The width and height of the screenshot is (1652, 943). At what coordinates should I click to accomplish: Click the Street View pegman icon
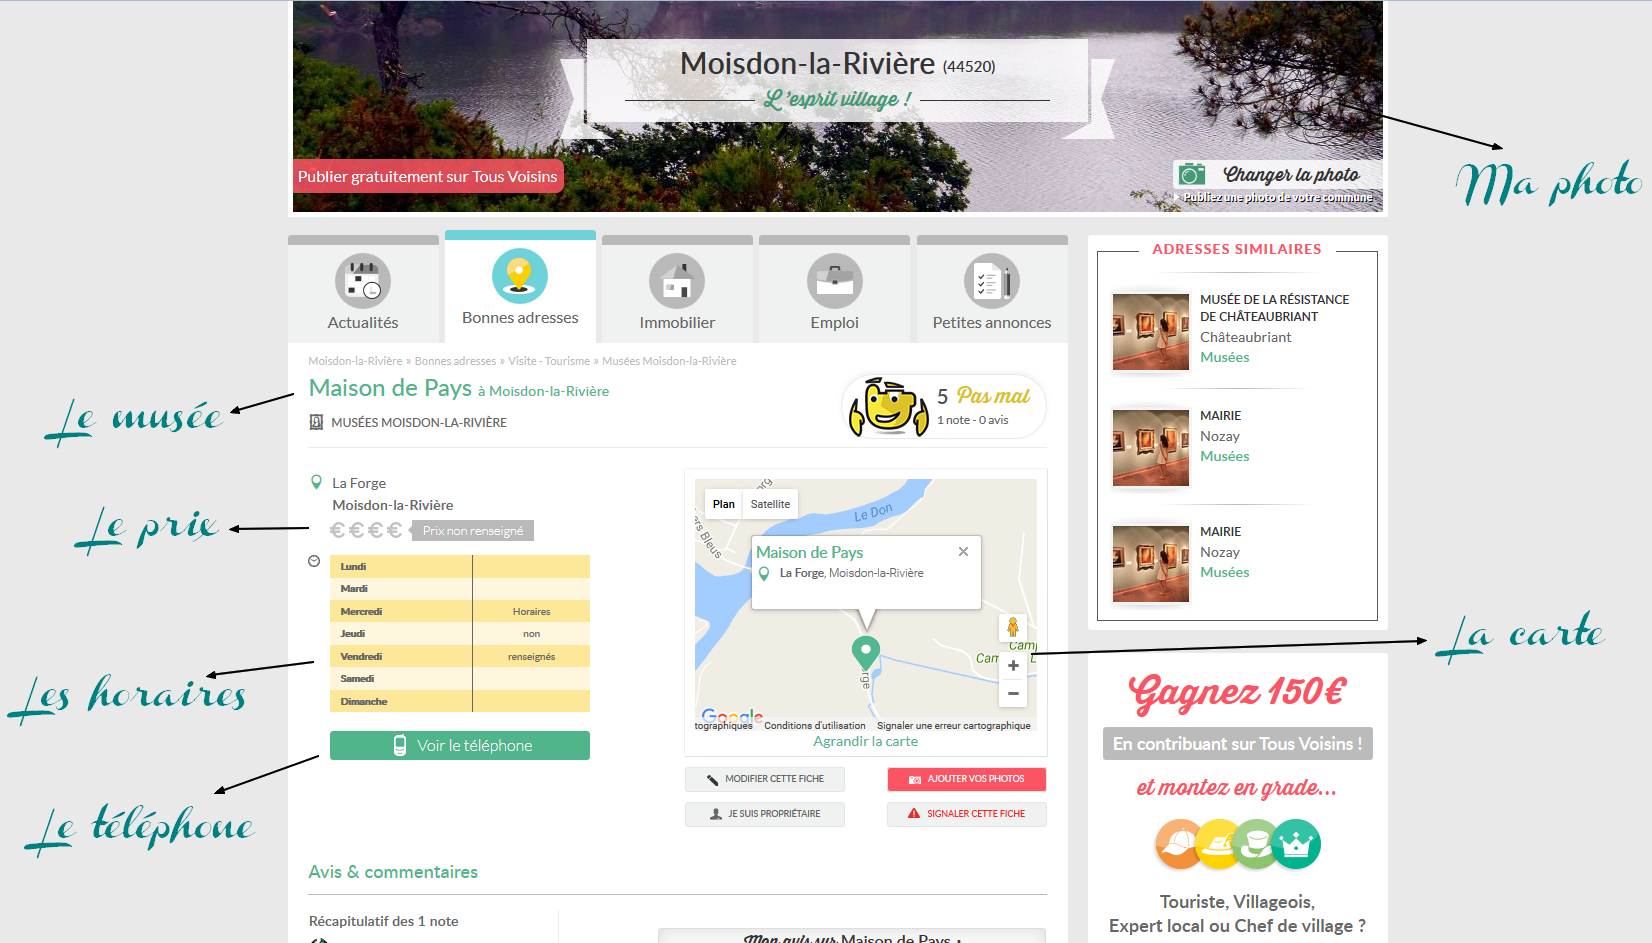click(1012, 627)
